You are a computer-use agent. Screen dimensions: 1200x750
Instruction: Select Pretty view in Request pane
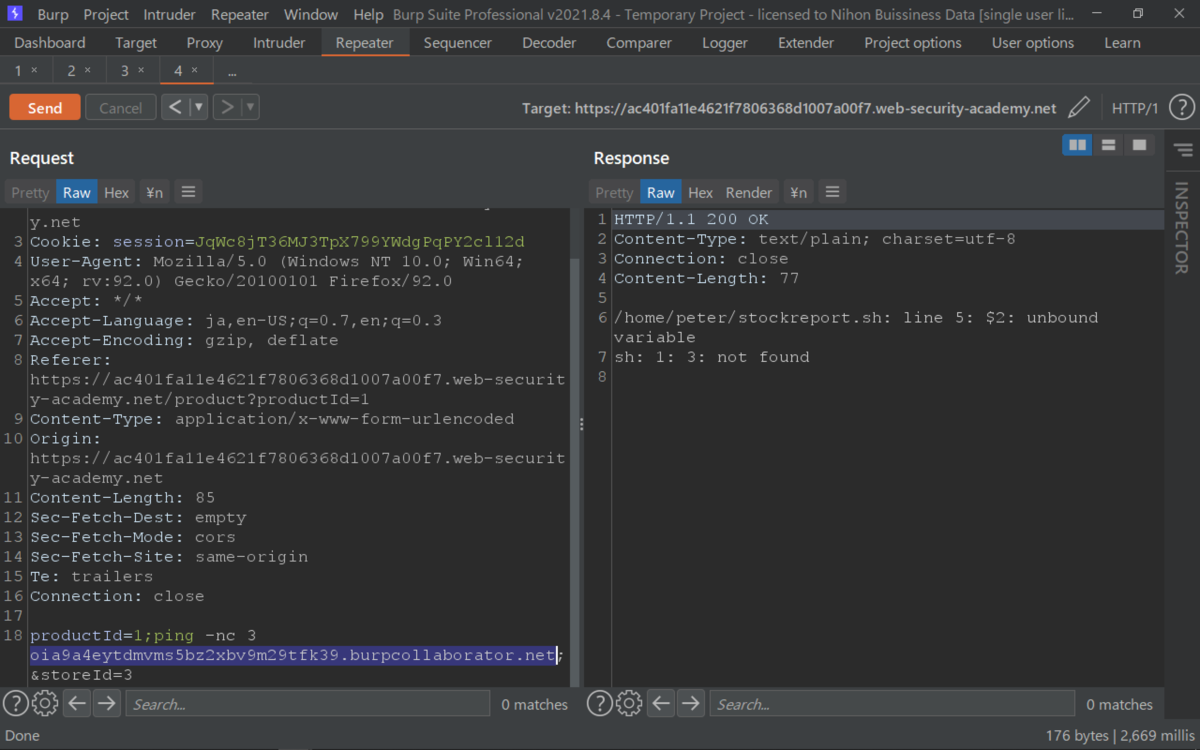pos(30,192)
